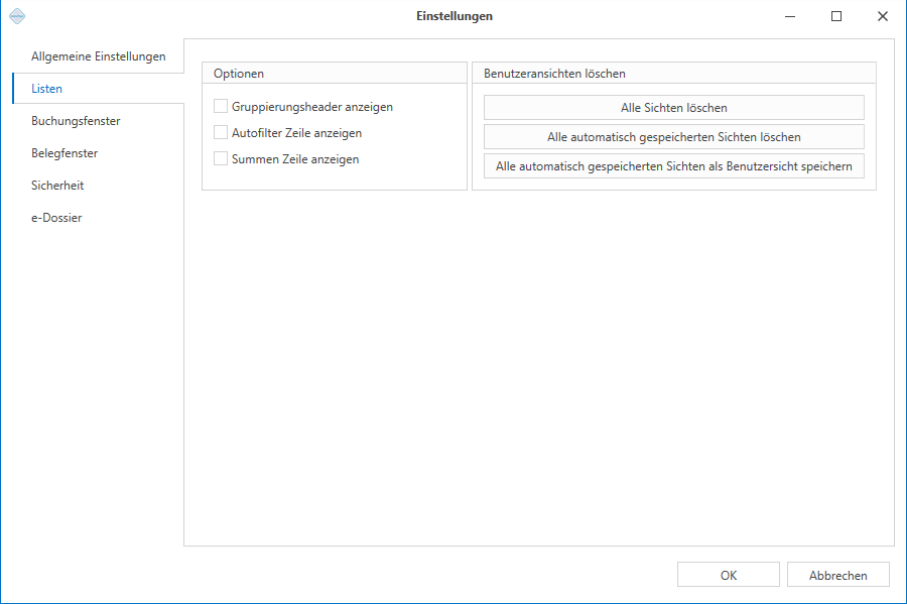Open the Allgemeine Einstellungen tab

tap(98, 56)
